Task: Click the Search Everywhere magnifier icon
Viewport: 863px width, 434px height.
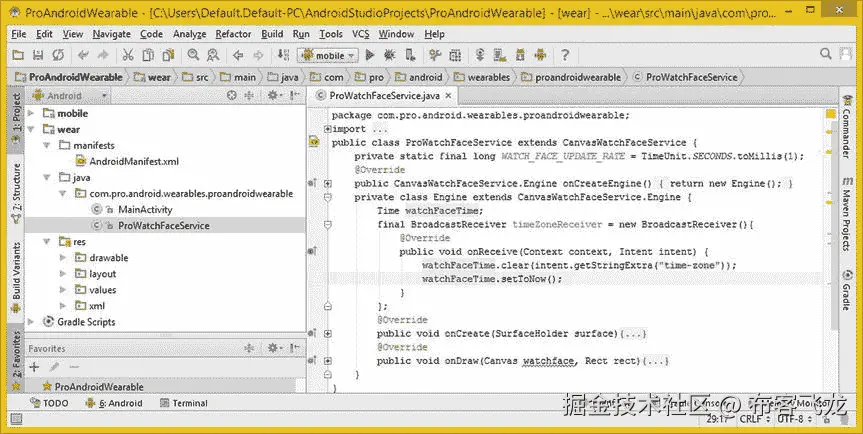Action: [x=826, y=54]
